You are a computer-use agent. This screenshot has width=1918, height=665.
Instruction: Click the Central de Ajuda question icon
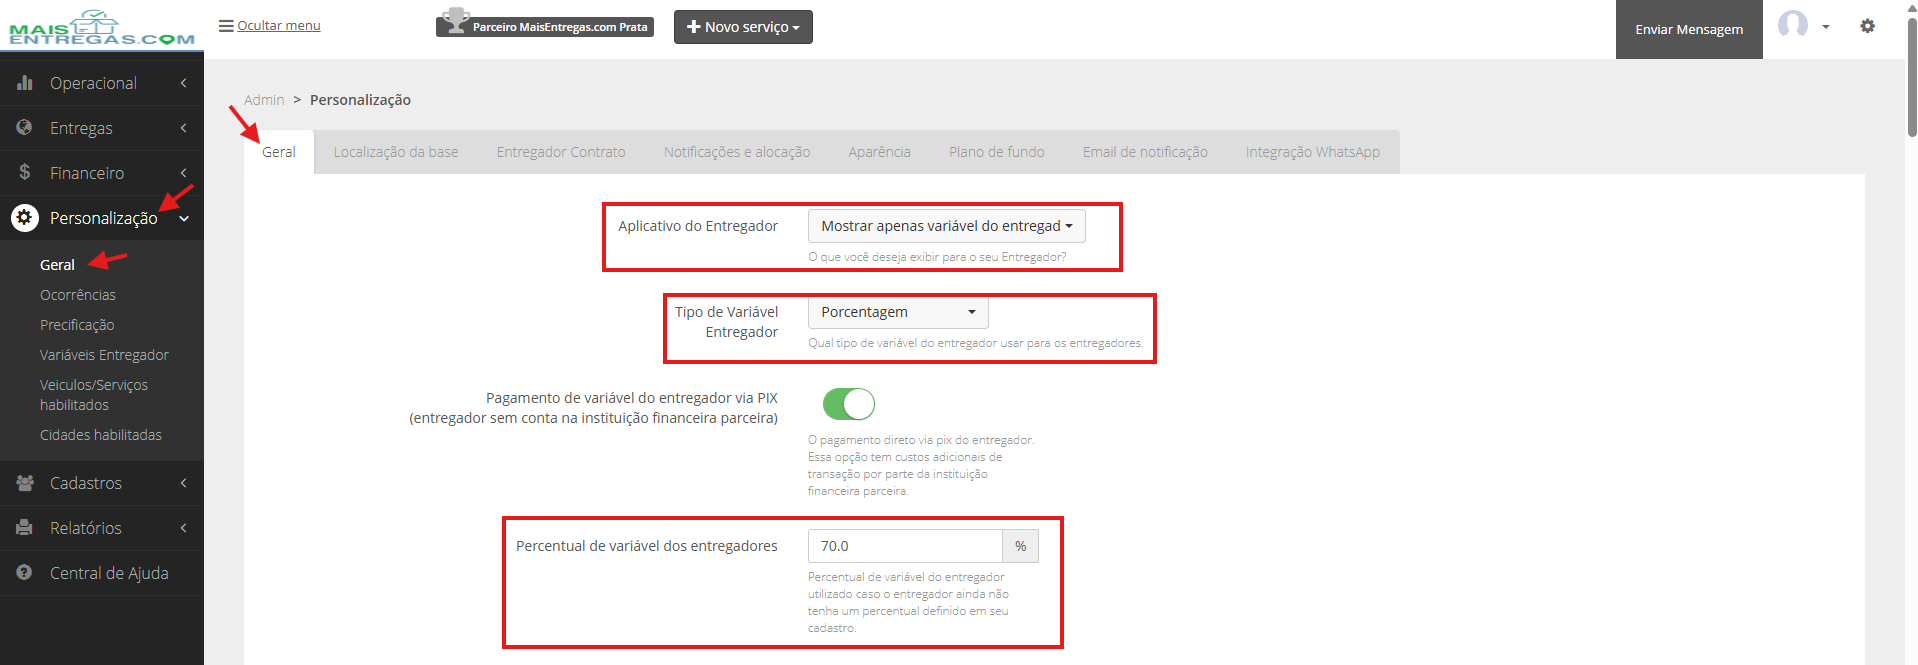(25, 573)
